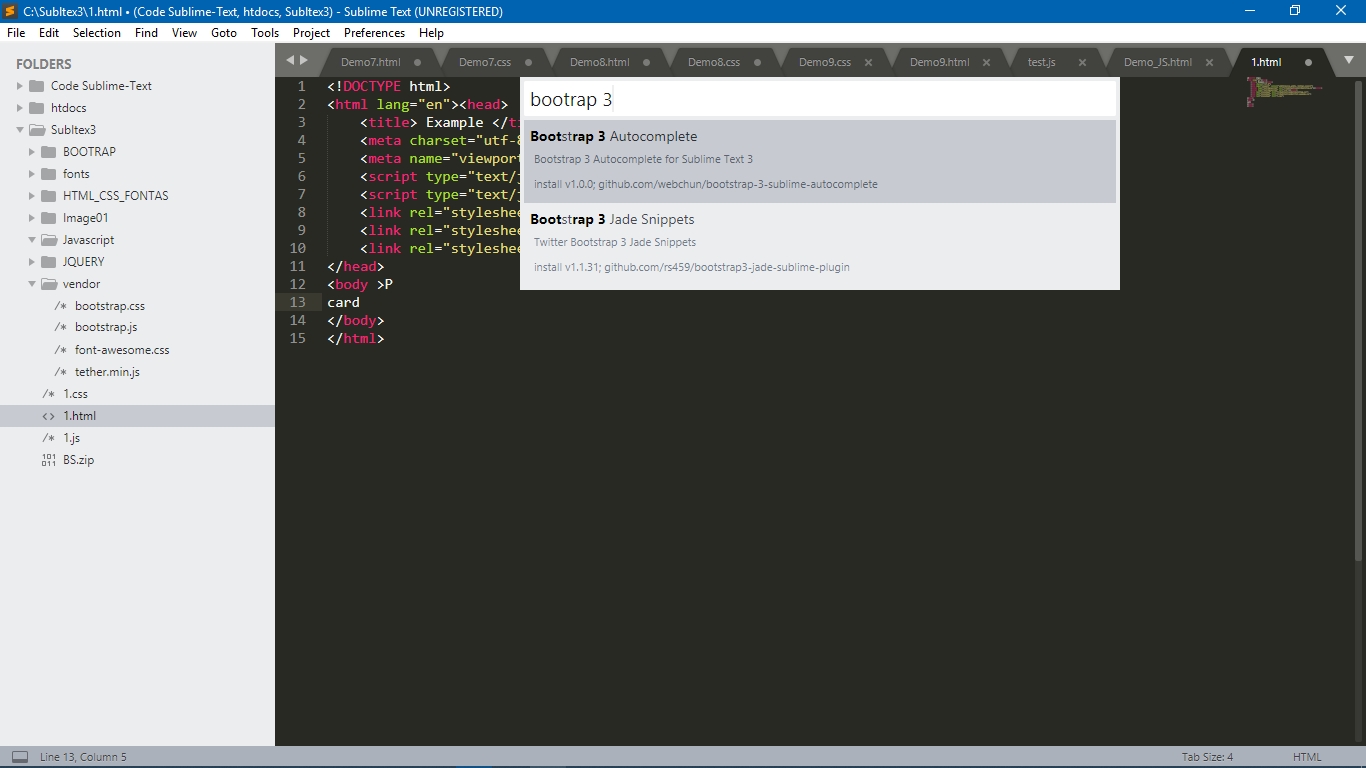
Task: Switch to the Demo7.css tab
Action: click(485, 62)
